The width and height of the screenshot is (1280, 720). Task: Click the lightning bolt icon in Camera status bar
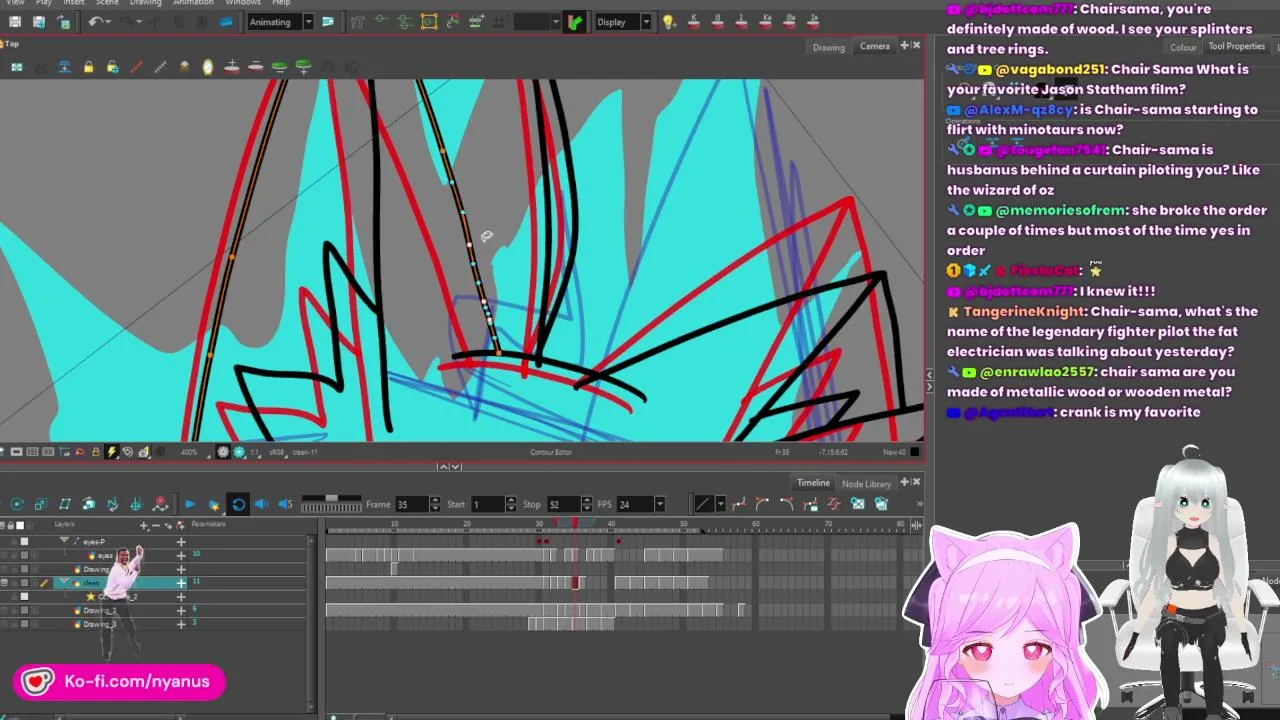point(111,452)
